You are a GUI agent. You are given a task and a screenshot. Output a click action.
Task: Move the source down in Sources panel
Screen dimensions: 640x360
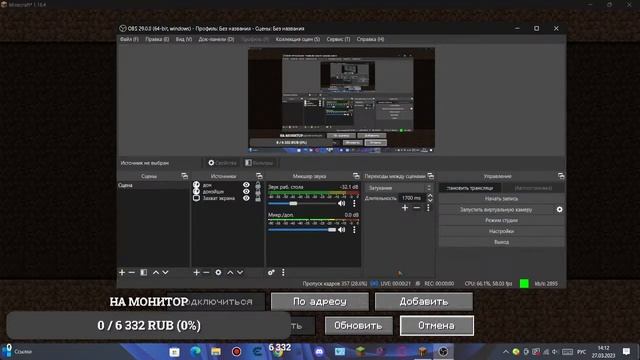point(240,272)
